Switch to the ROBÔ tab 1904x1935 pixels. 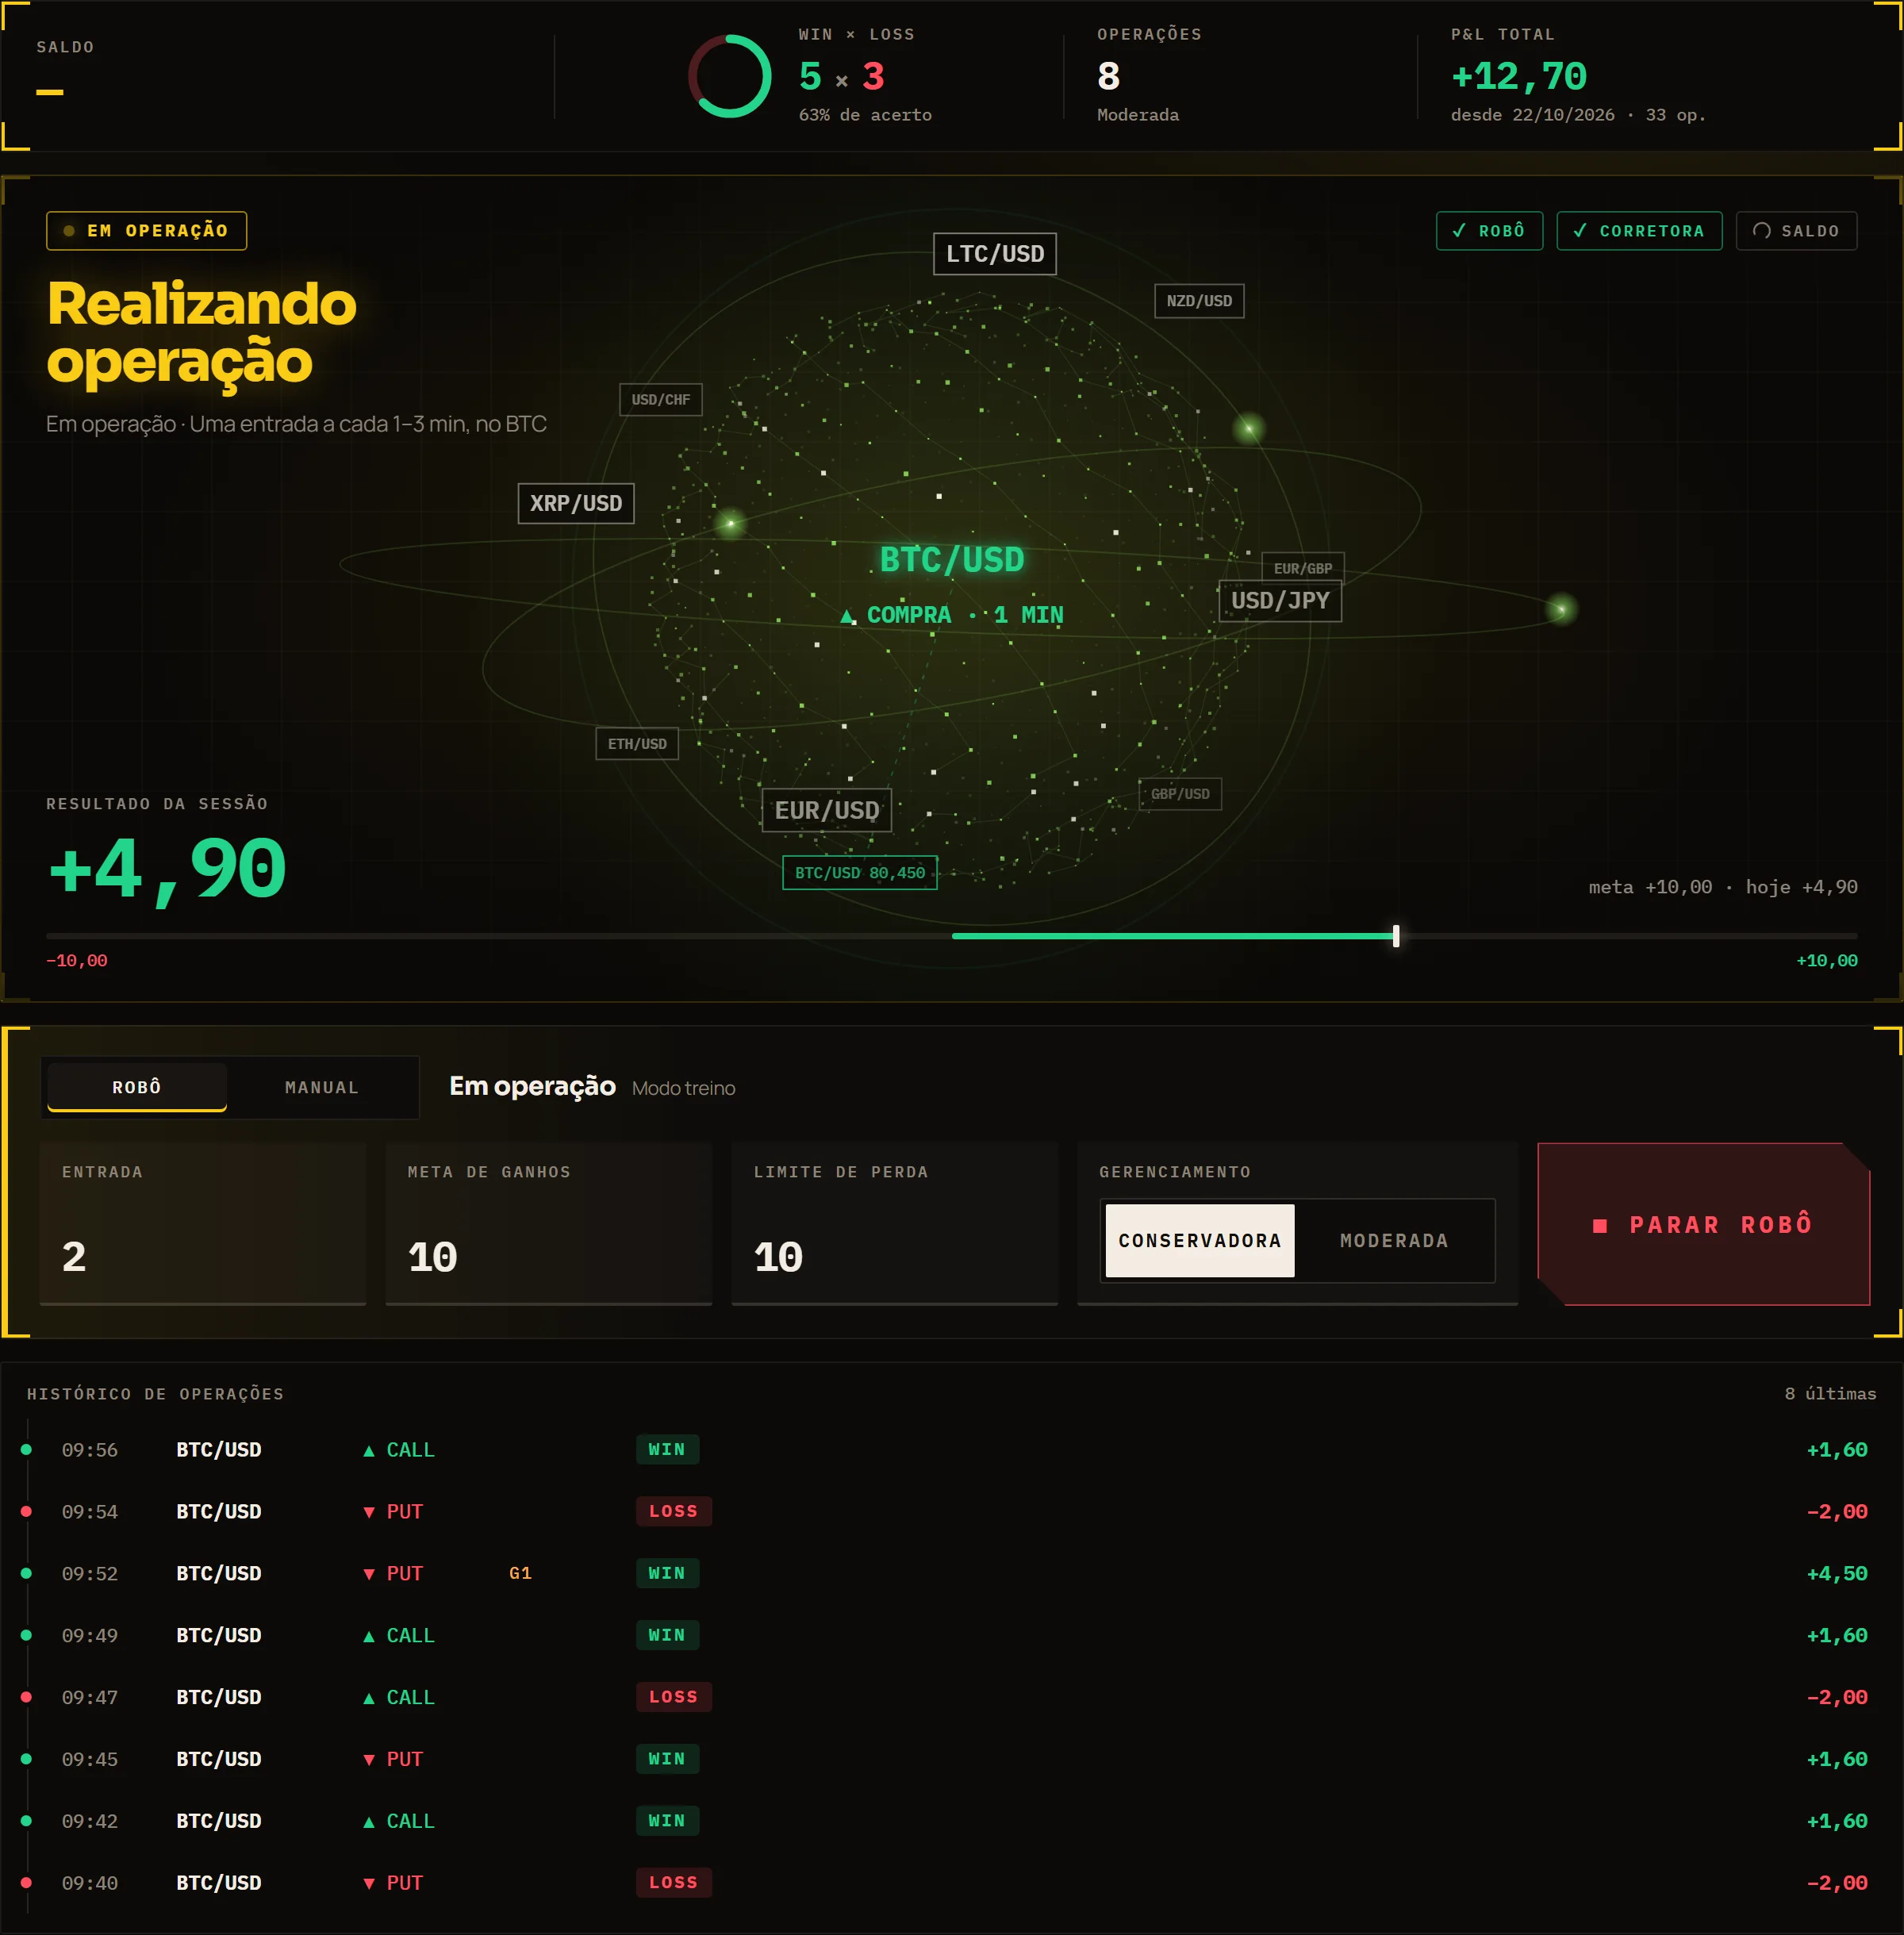point(137,1087)
